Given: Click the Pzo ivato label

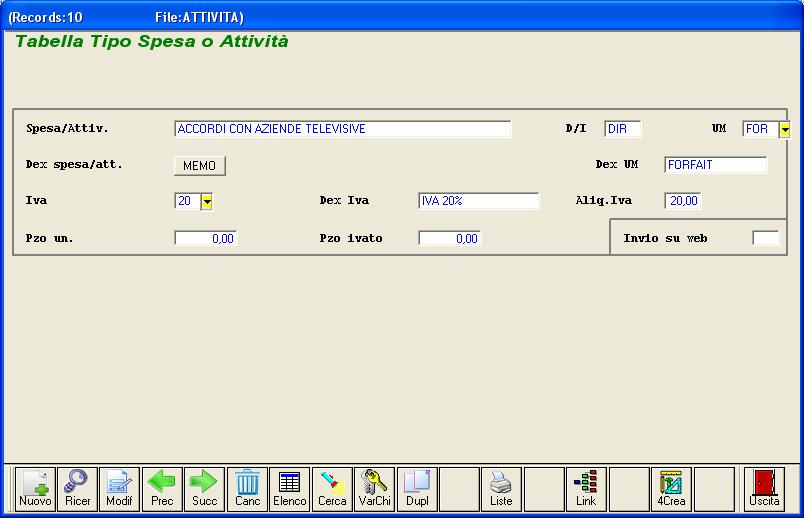Looking at the screenshot, I should click(x=351, y=238).
